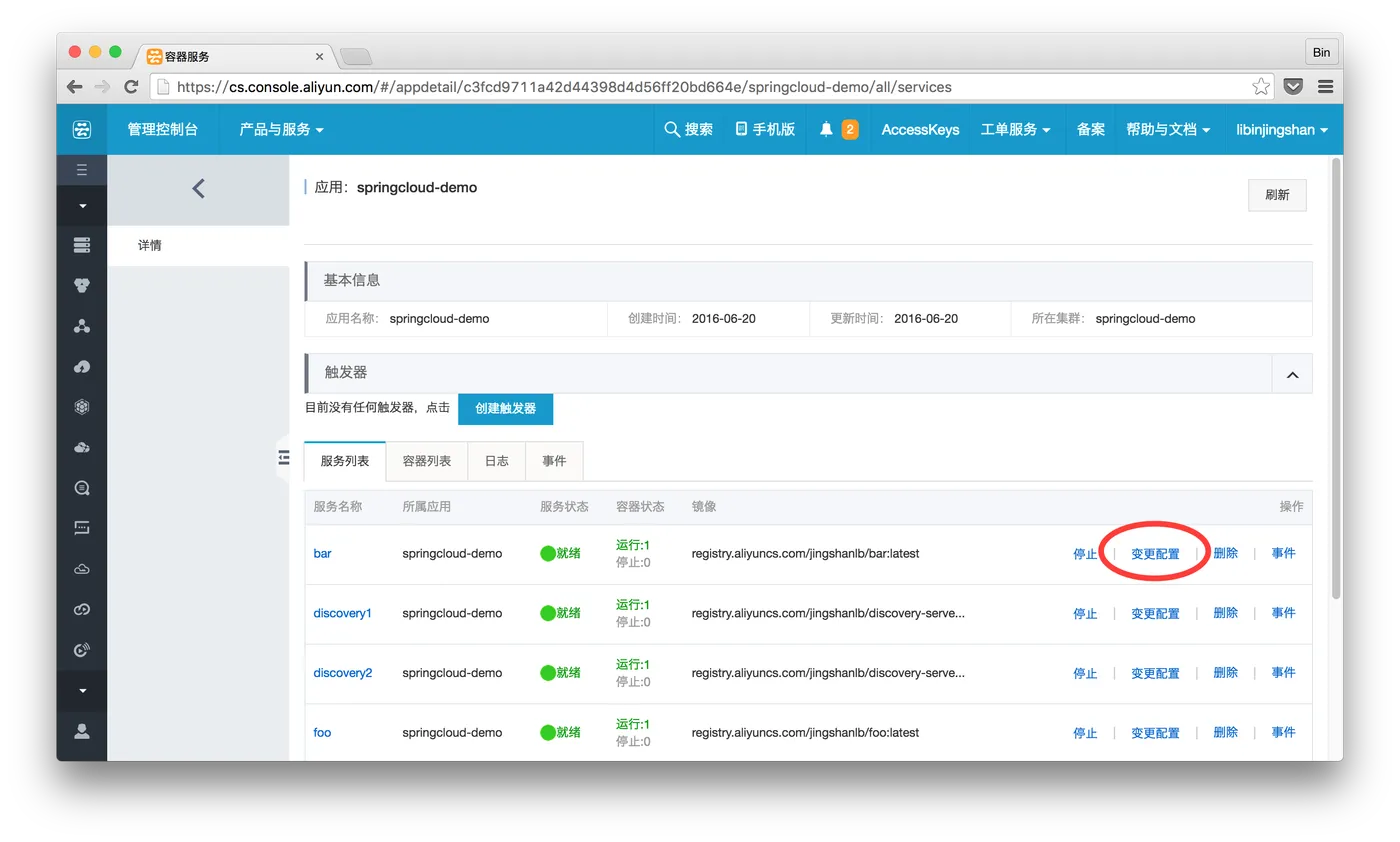Click 删除 for the foo service
The image size is (1400, 842).
point(1226,733)
